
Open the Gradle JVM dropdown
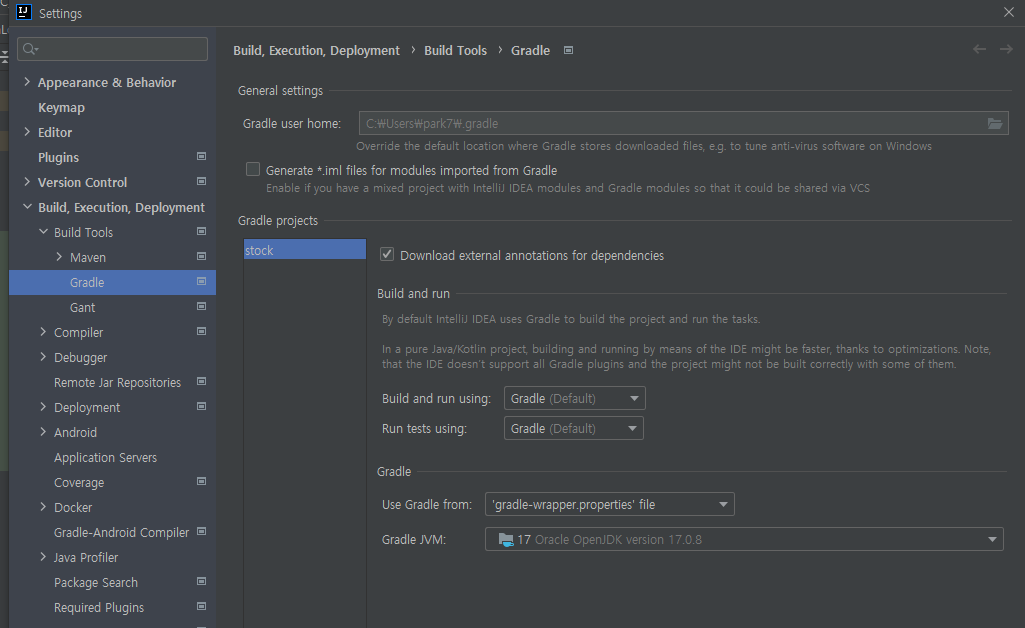tap(744, 539)
